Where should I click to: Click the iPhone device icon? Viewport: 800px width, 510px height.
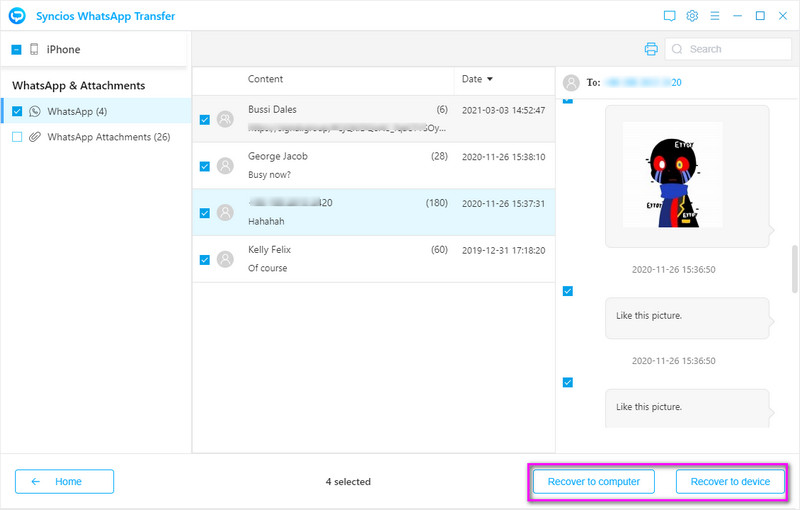tap(34, 49)
